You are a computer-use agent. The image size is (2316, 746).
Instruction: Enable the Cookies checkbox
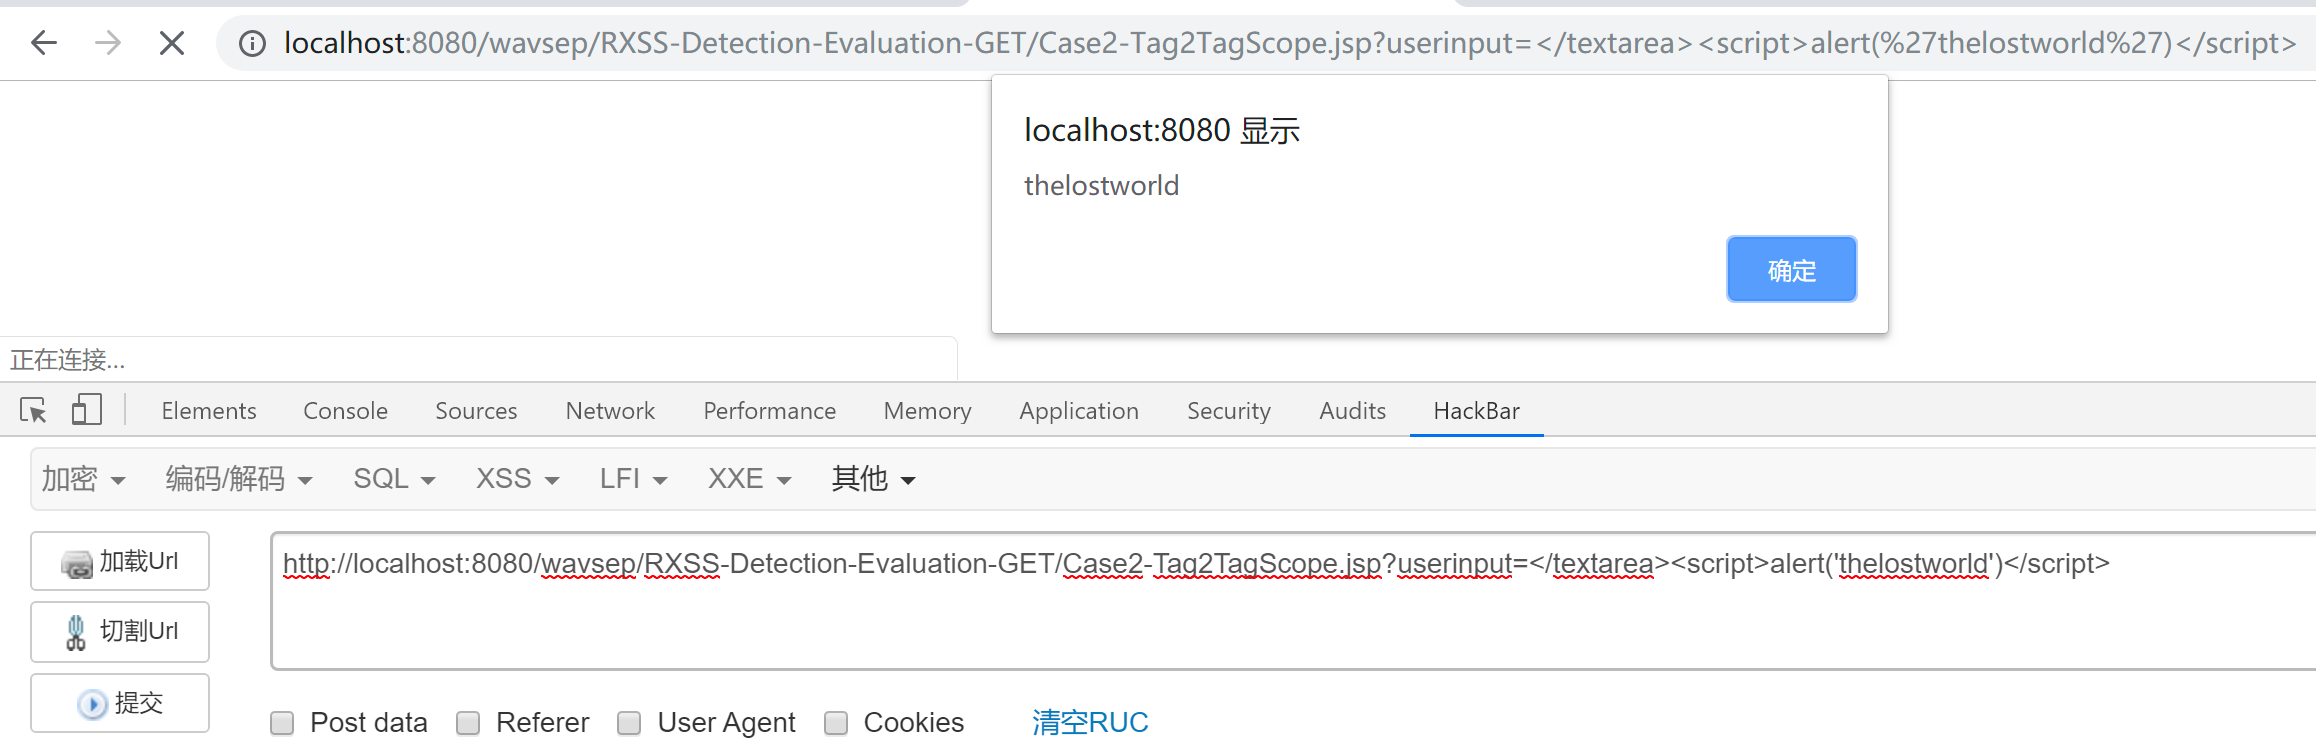(836, 722)
